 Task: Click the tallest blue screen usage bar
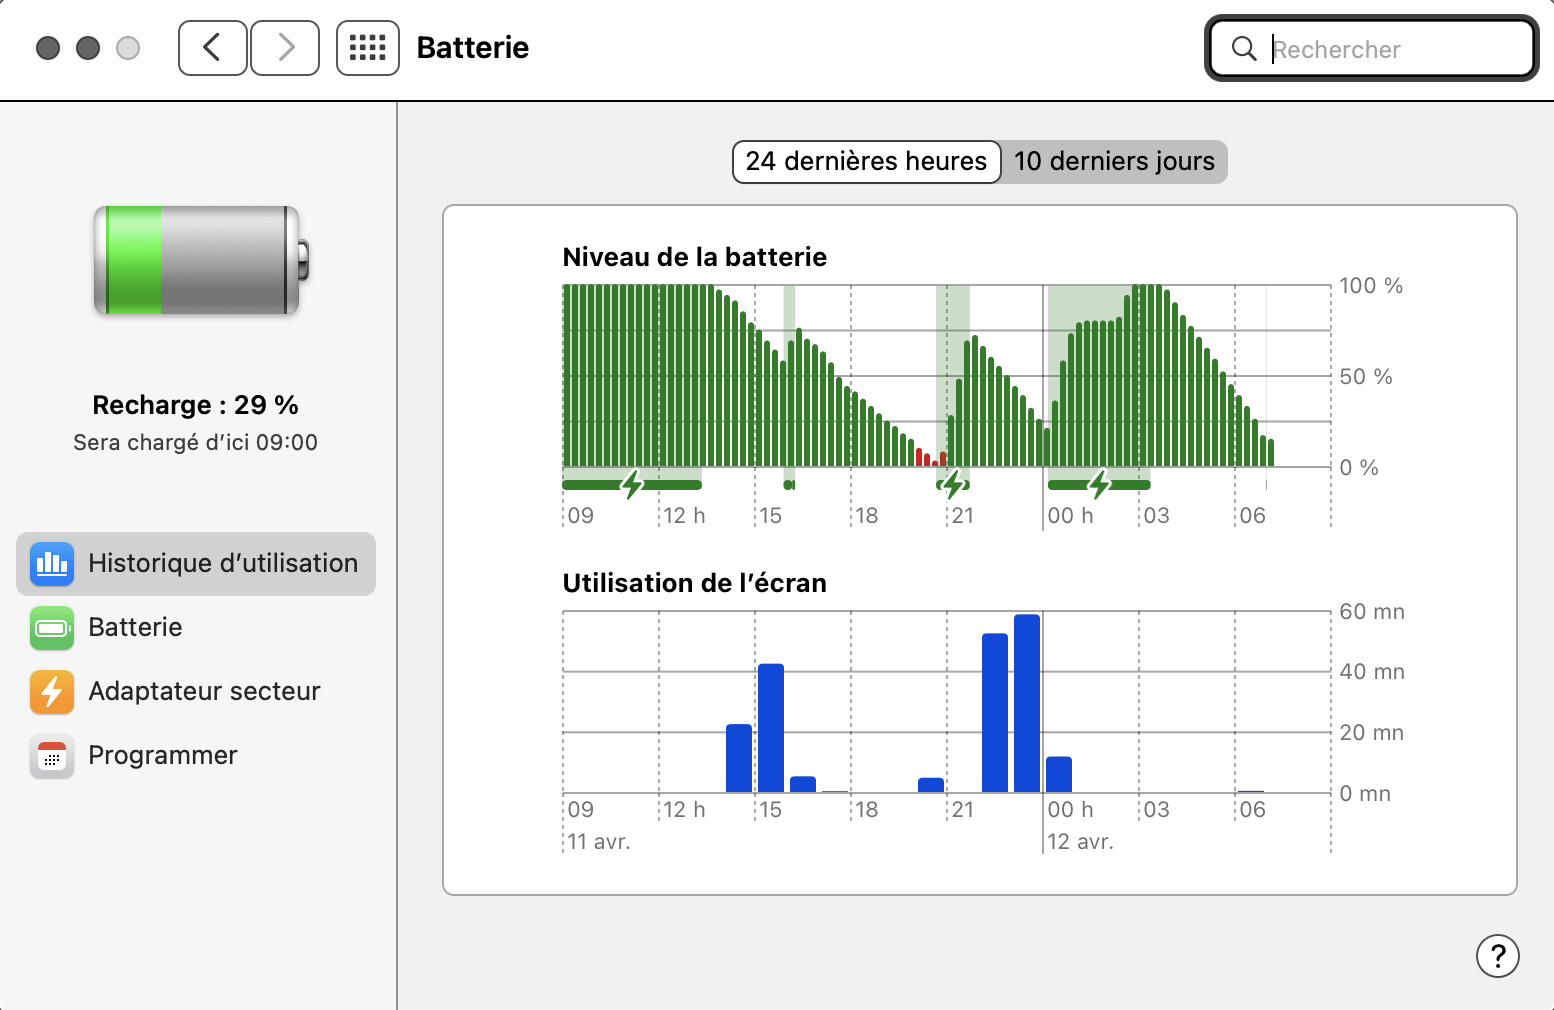pyautogui.click(x=1027, y=703)
